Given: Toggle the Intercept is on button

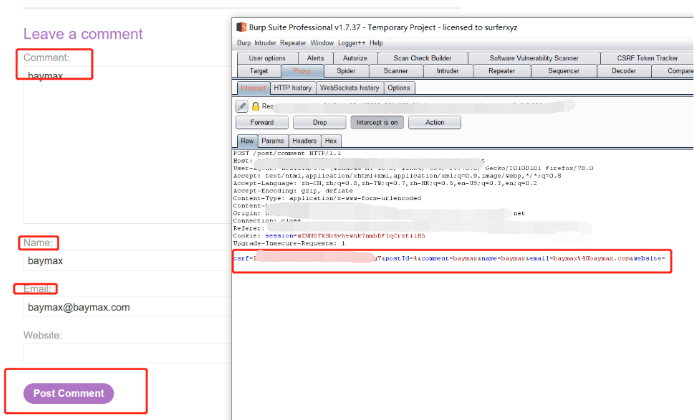Looking at the screenshot, I should (x=377, y=122).
